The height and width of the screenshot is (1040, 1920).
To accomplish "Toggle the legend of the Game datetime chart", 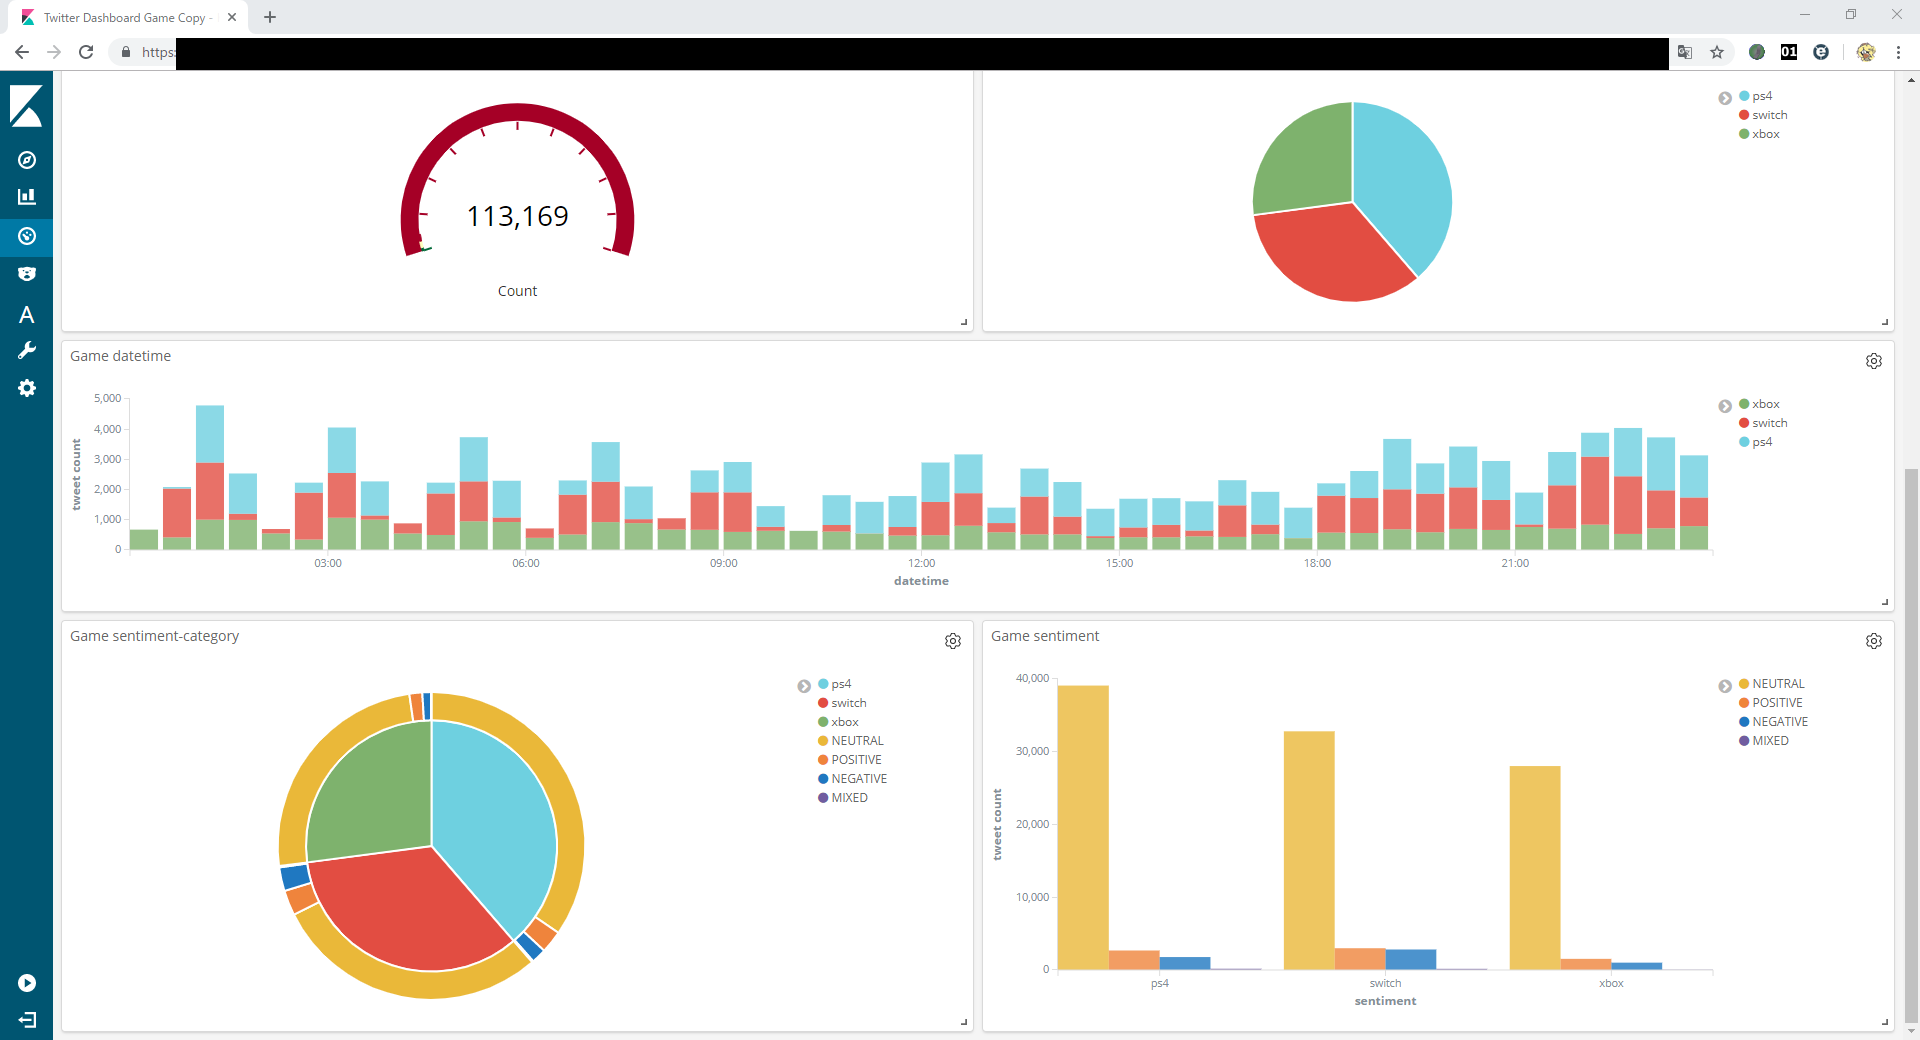I will tap(1725, 406).
